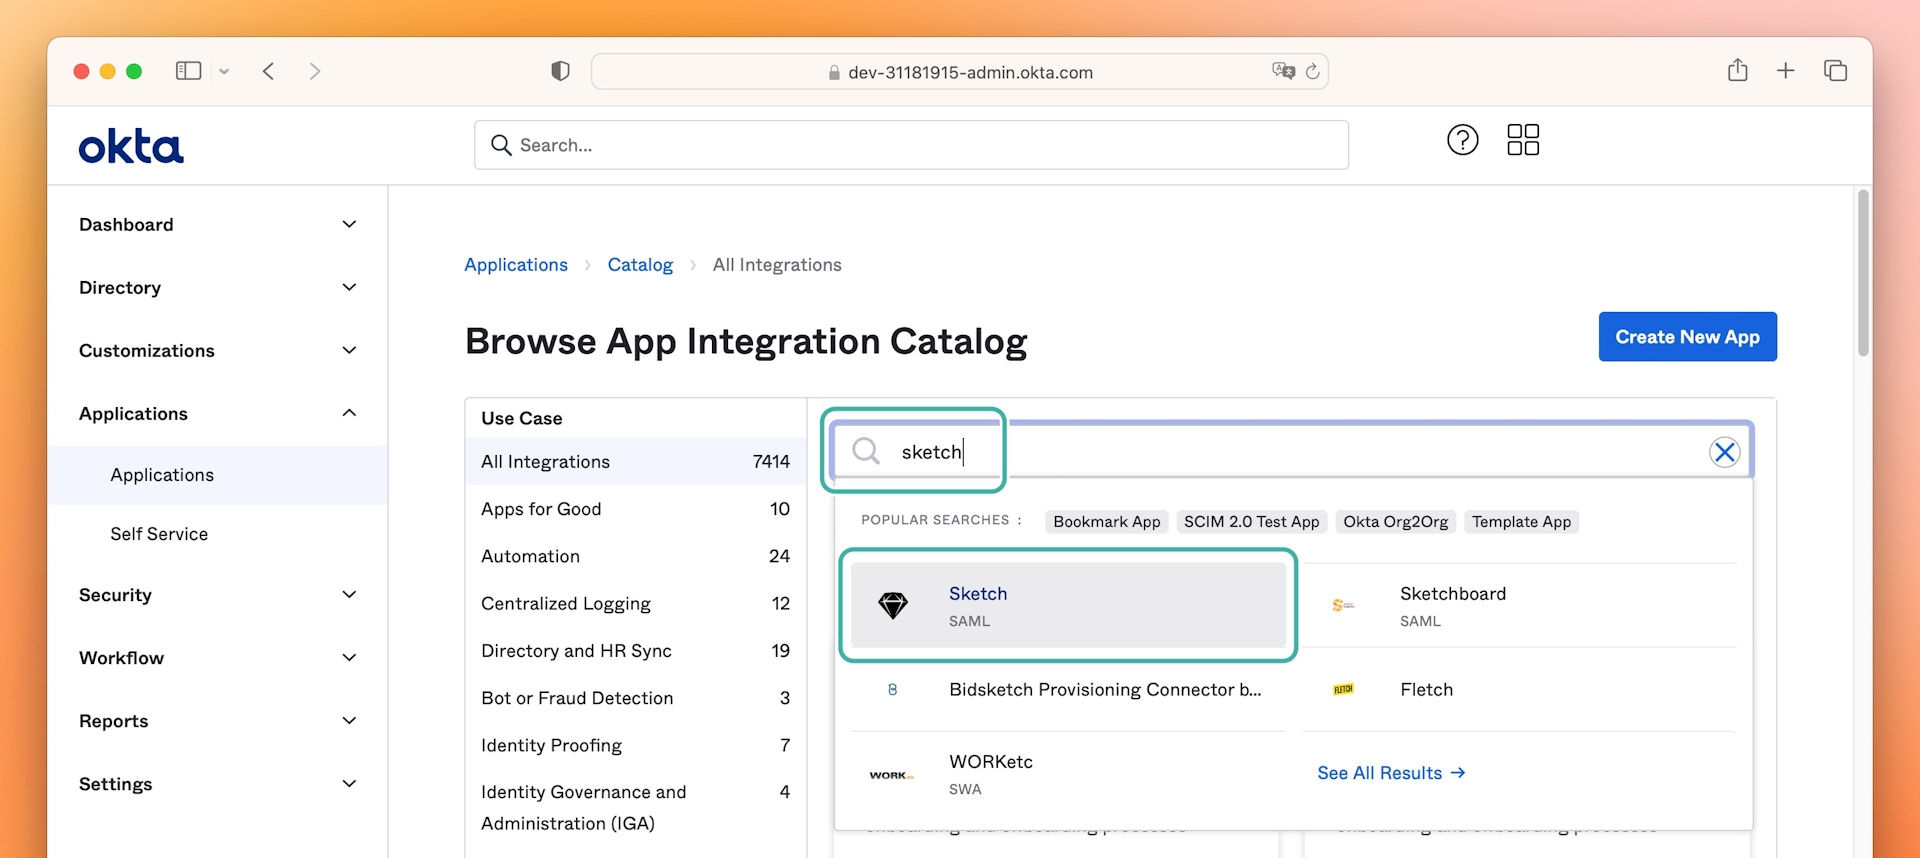This screenshot has height=858, width=1920.
Task: Open a new tab with plus icon
Action: click(x=1786, y=70)
